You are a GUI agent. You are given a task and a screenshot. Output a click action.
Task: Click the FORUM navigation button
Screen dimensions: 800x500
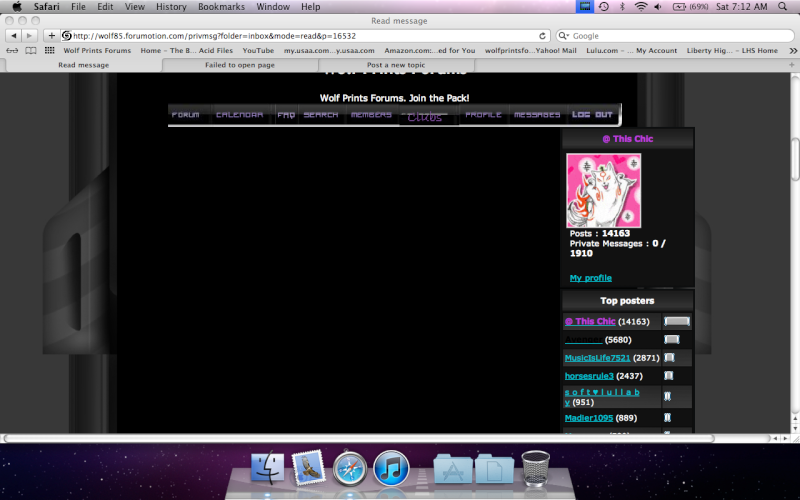point(186,115)
